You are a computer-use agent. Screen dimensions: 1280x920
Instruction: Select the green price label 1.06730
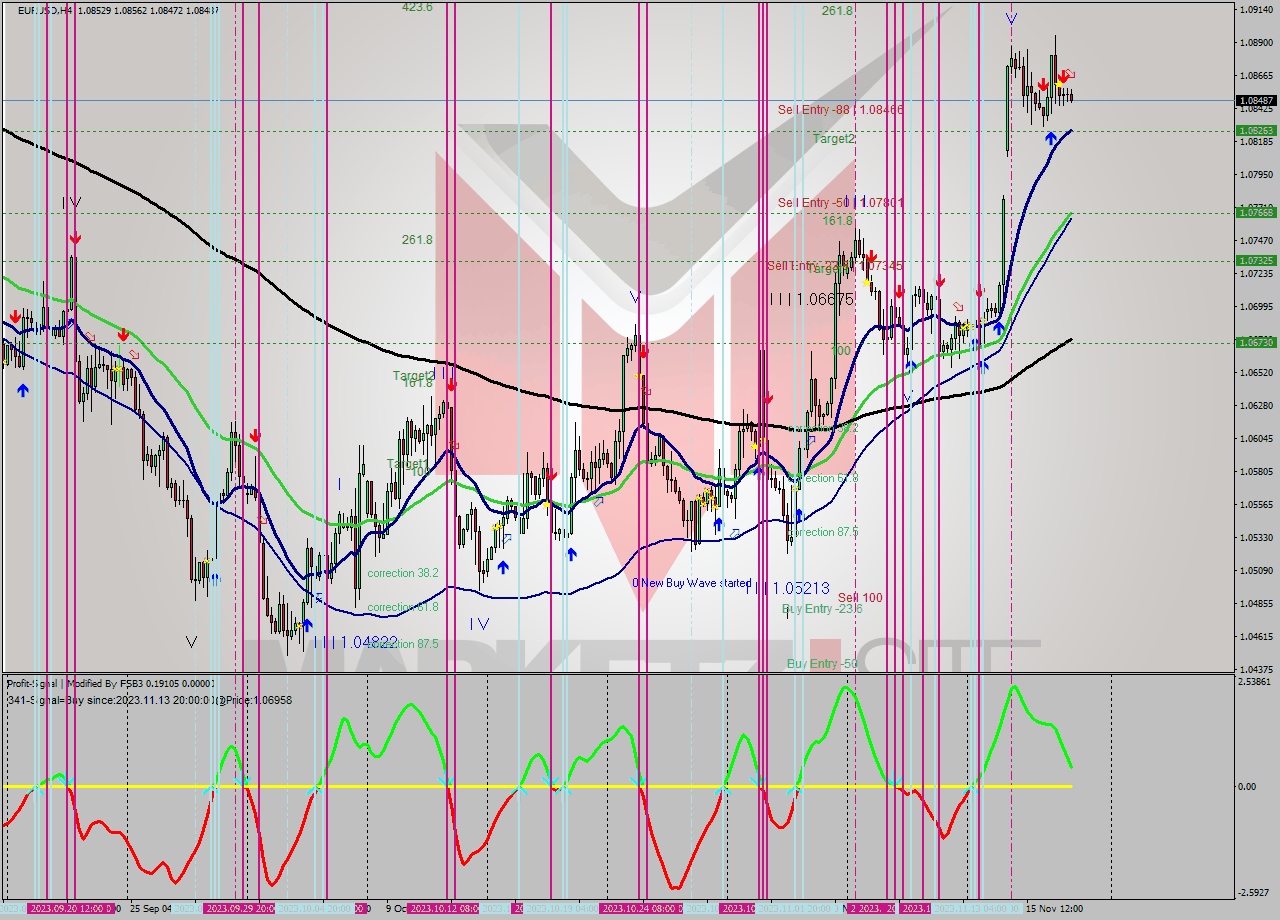[x=1256, y=342]
